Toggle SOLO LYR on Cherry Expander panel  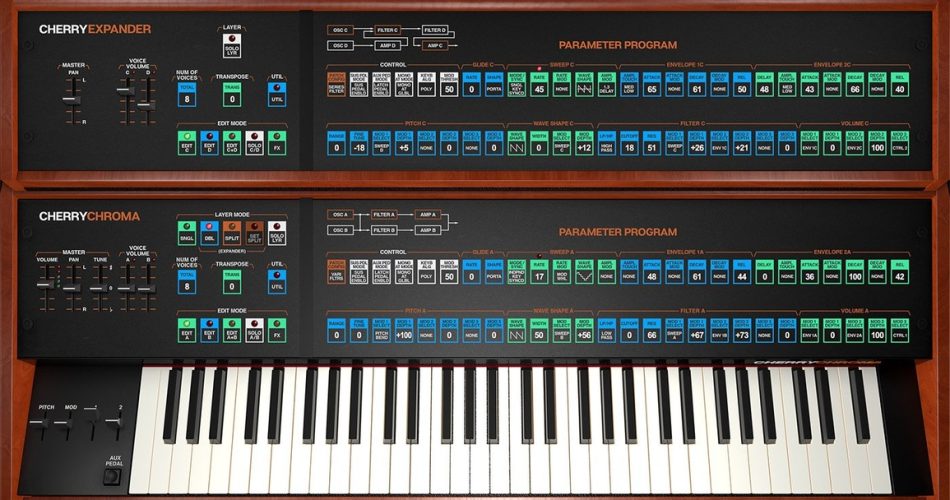click(231, 45)
